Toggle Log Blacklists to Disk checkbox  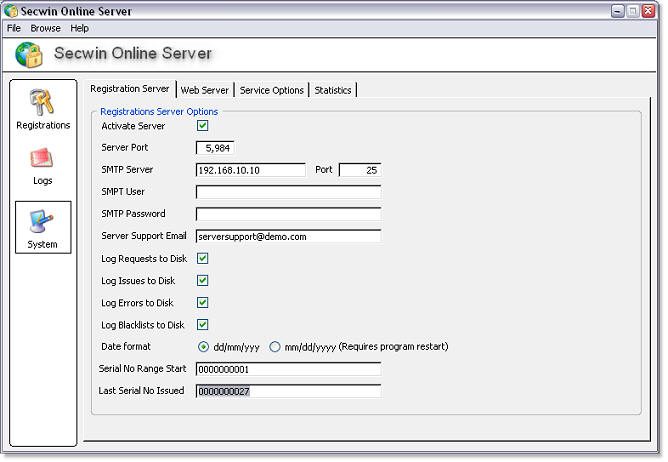[202, 325]
